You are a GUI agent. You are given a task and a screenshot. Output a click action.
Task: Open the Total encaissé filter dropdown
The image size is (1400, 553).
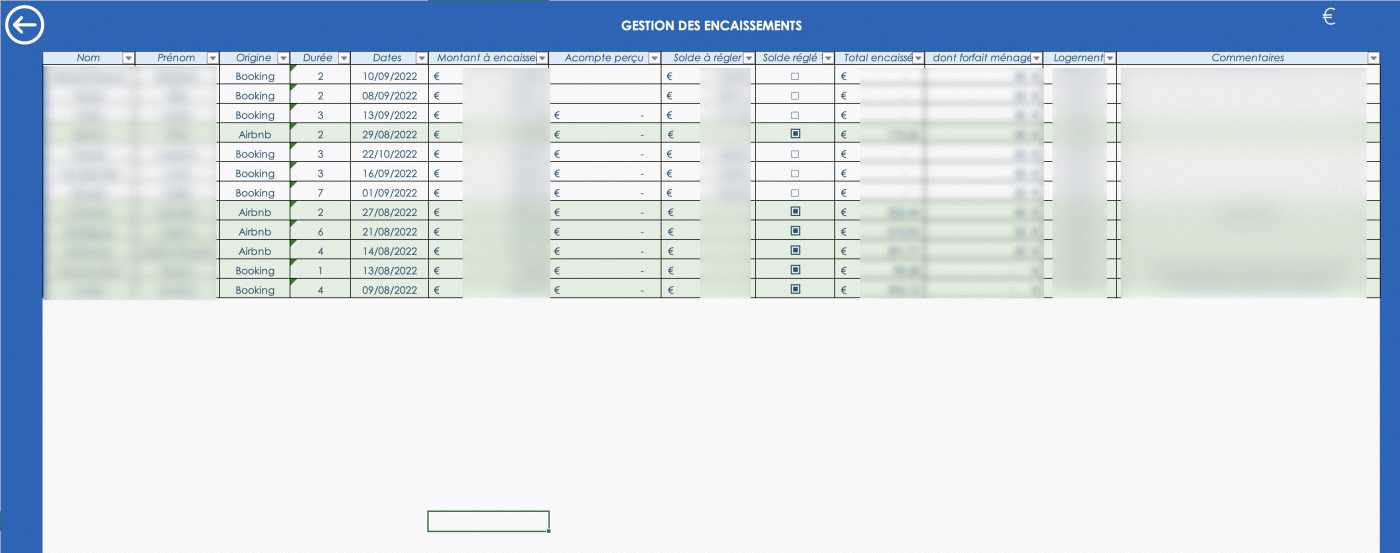click(918, 58)
